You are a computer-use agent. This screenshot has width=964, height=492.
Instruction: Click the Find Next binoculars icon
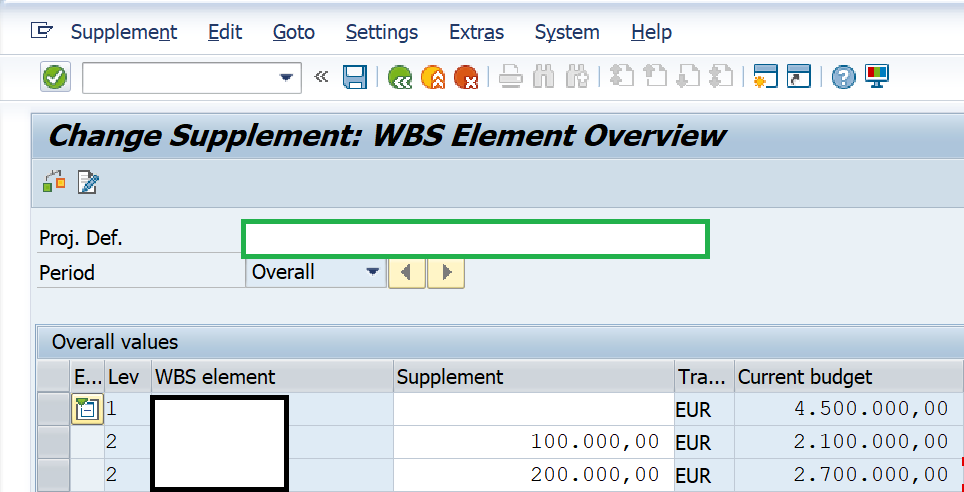click(577, 77)
